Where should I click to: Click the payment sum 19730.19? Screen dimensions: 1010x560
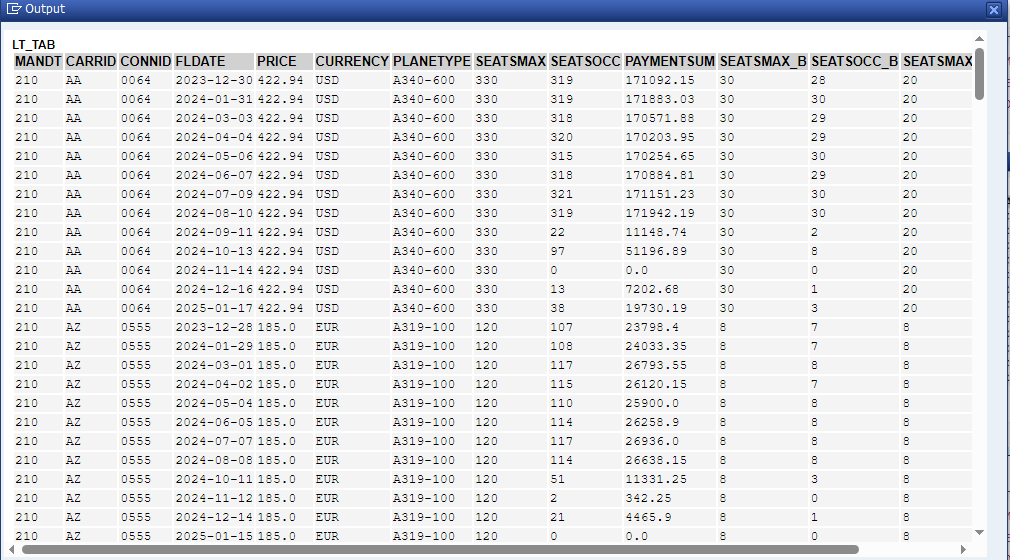point(656,309)
